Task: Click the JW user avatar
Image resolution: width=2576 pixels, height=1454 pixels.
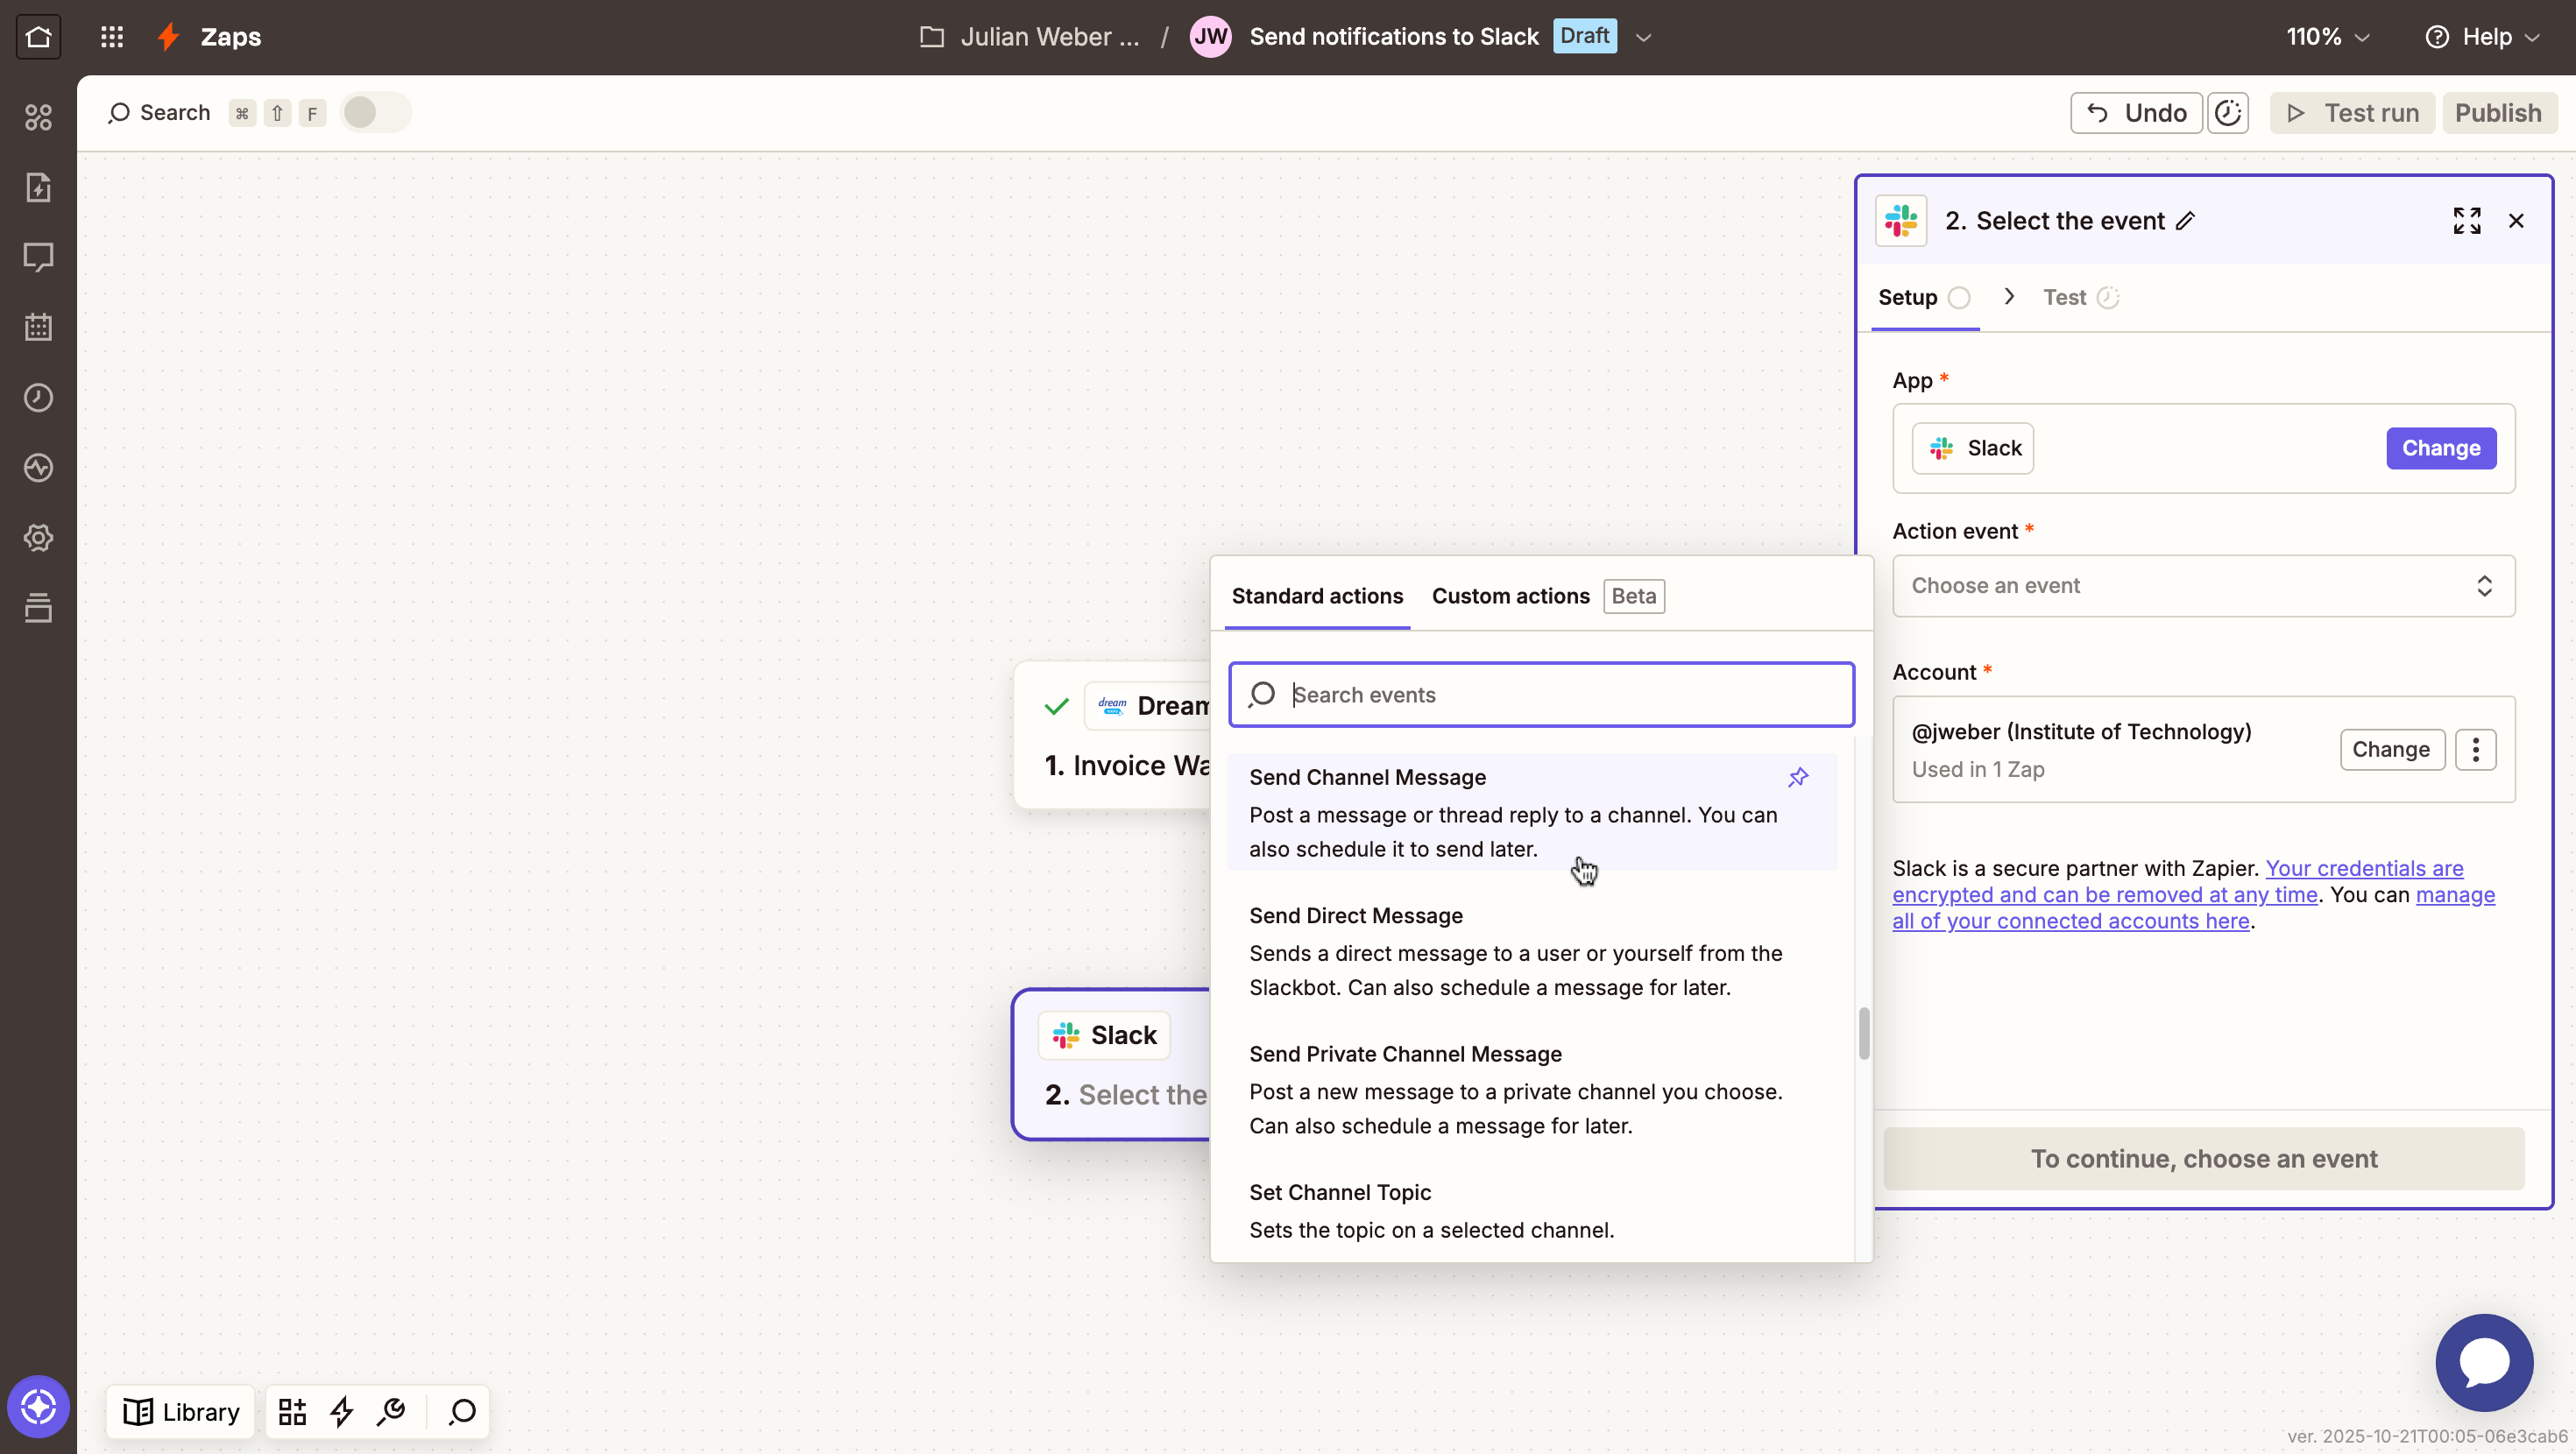Action: pyautogui.click(x=1210, y=37)
